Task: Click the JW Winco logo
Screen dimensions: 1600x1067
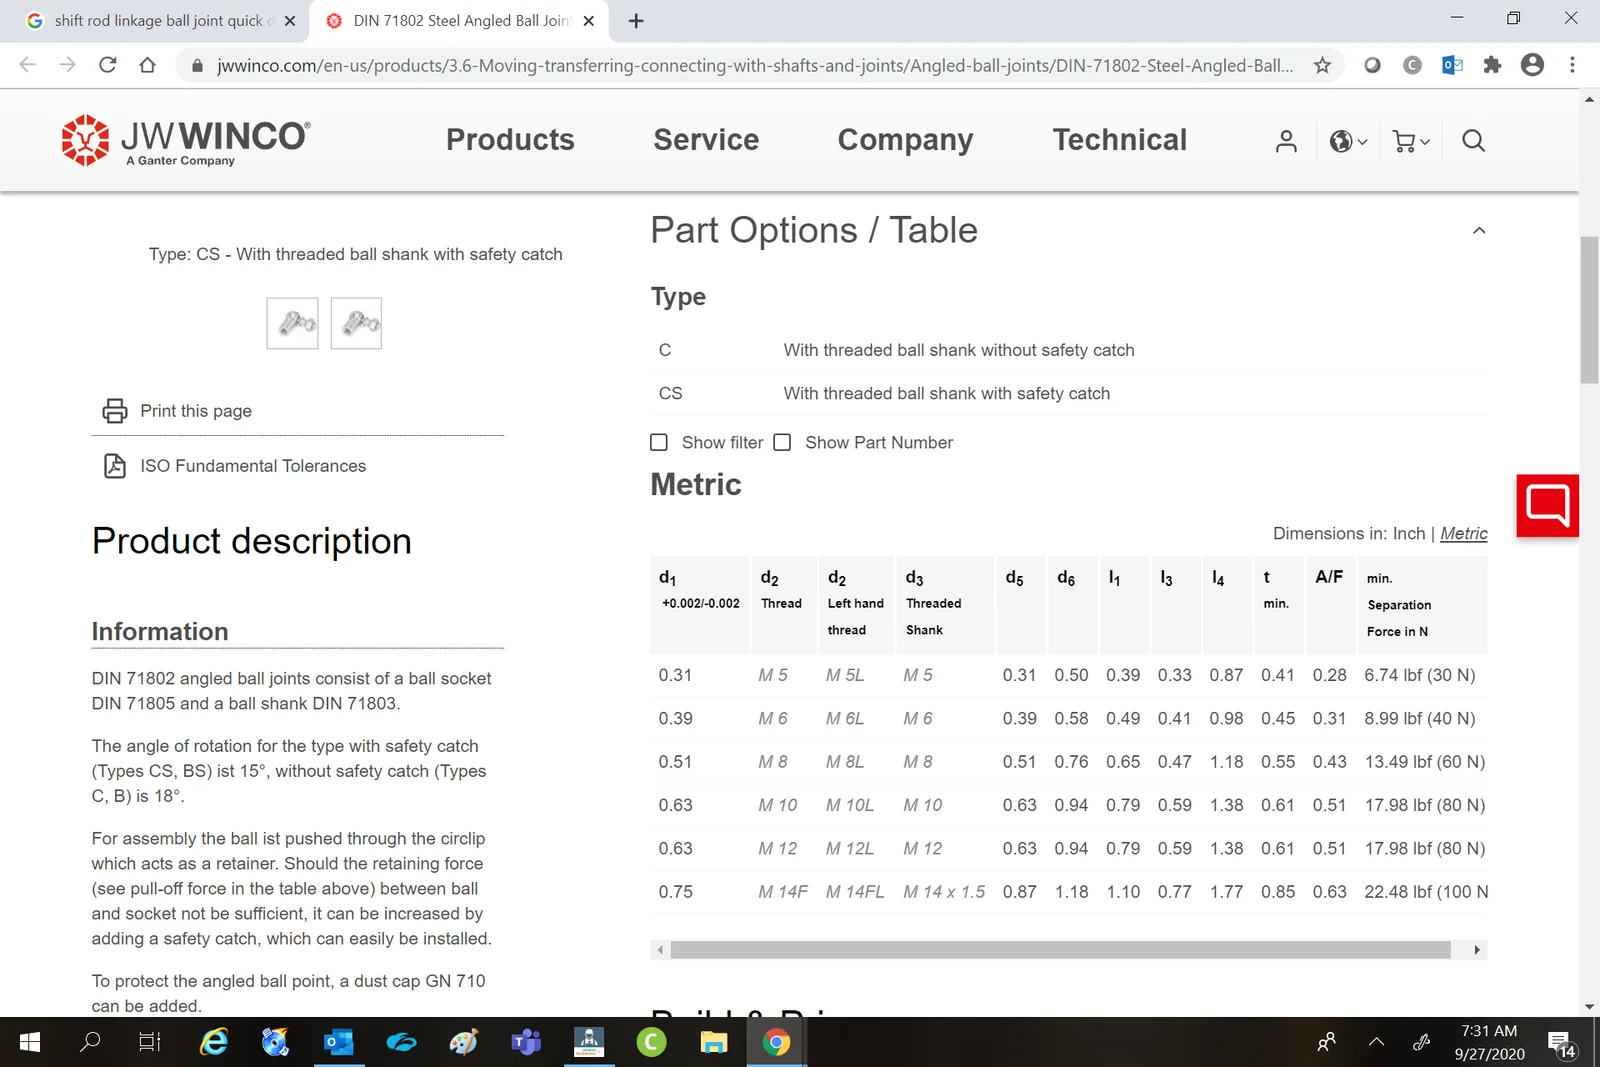Action: [186, 140]
